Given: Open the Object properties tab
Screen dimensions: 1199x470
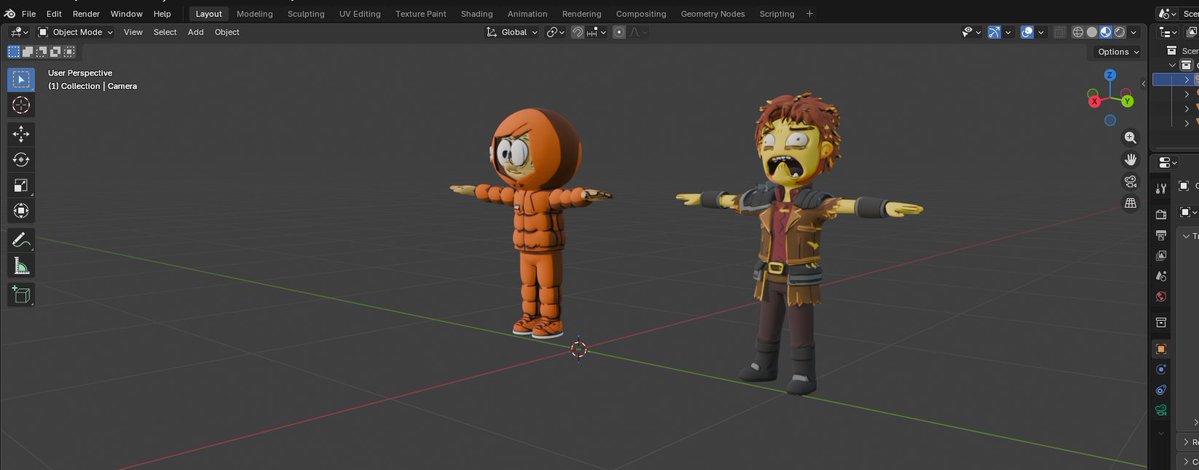Looking at the screenshot, I should pyautogui.click(x=1161, y=349).
